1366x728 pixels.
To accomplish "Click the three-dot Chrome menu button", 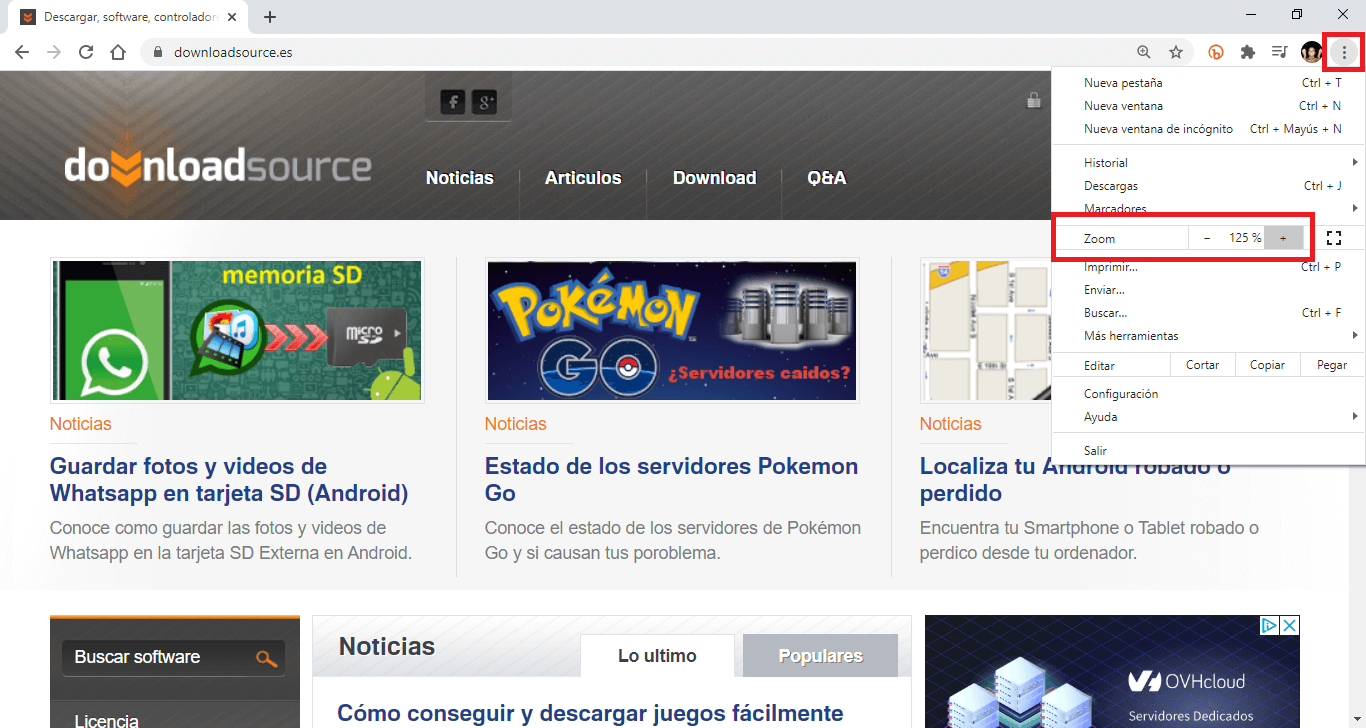I will pos(1344,52).
